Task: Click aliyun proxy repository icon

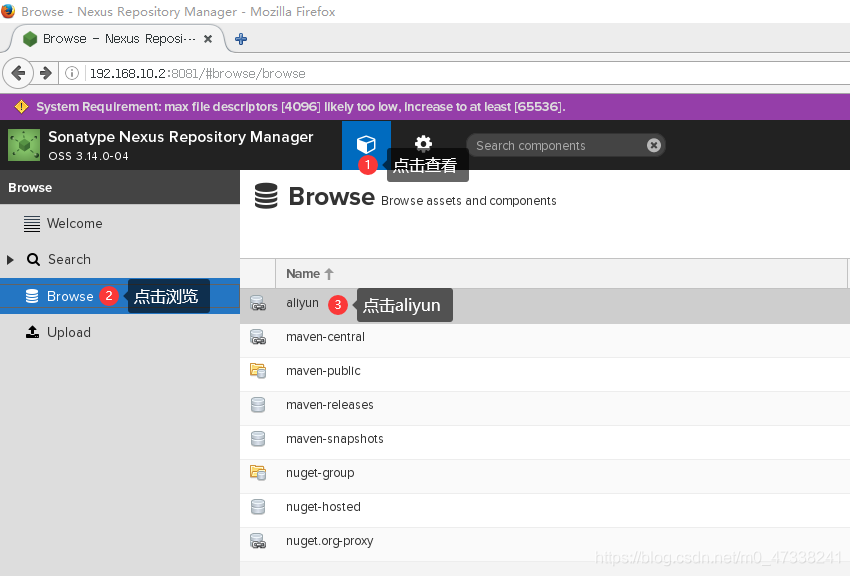Action: coord(258,303)
